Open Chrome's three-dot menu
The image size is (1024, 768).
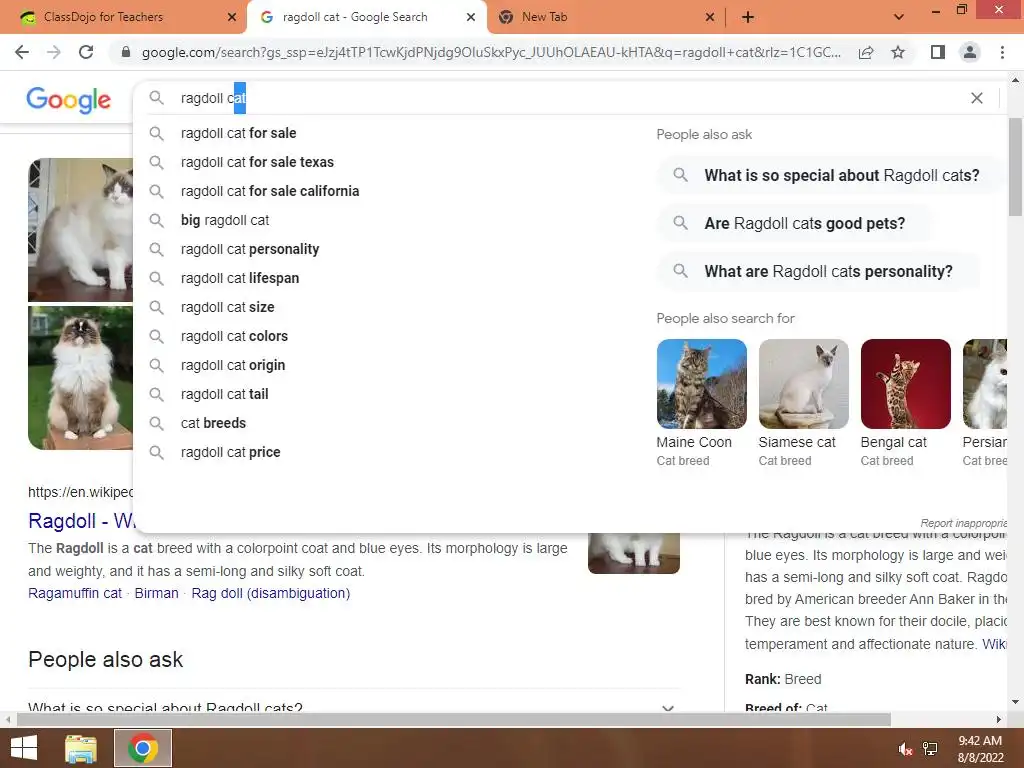[1002, 52]
